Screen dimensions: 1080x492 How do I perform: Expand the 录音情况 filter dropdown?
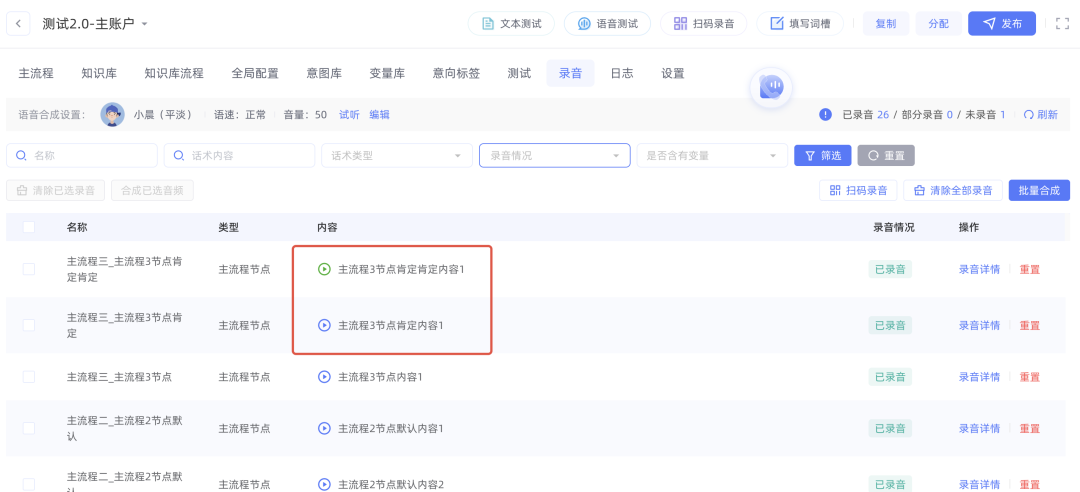click(554, 155)
